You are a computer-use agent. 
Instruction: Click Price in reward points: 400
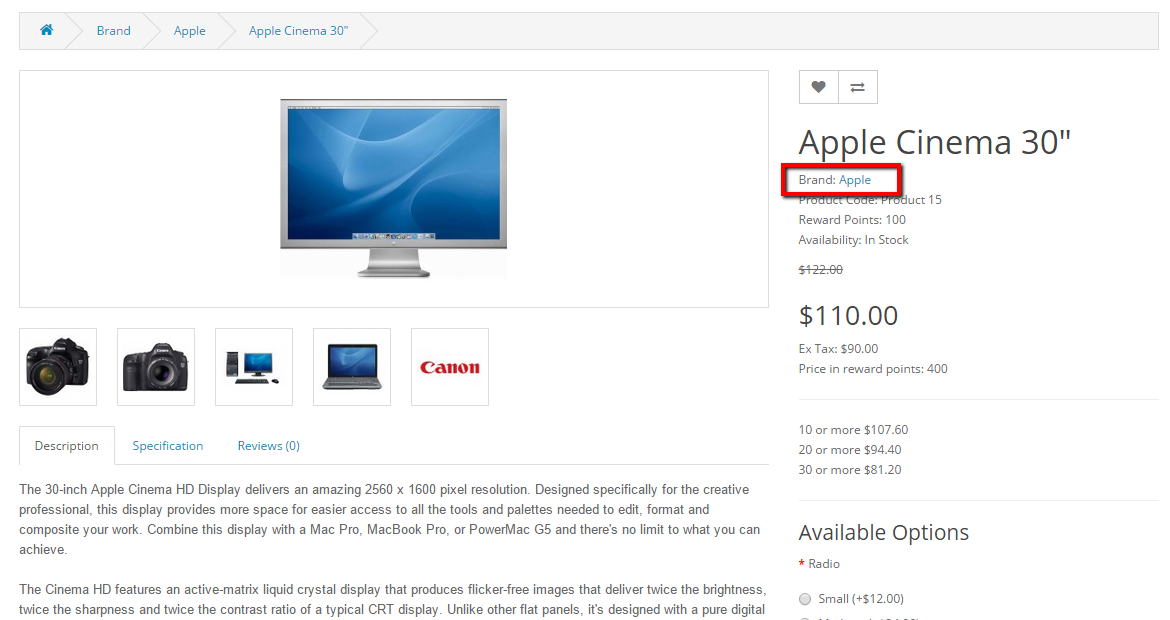873,369
